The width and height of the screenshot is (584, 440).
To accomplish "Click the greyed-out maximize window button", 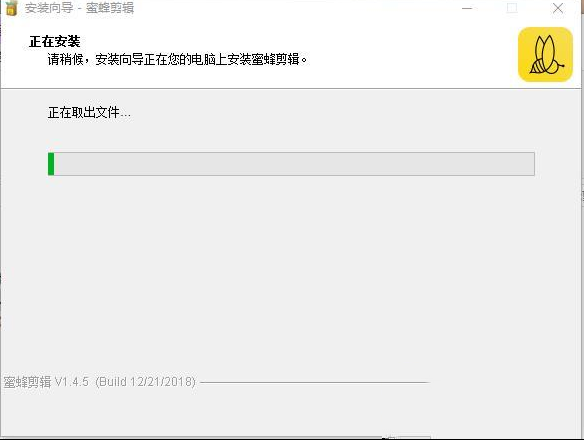I will (x=512, y=8).
